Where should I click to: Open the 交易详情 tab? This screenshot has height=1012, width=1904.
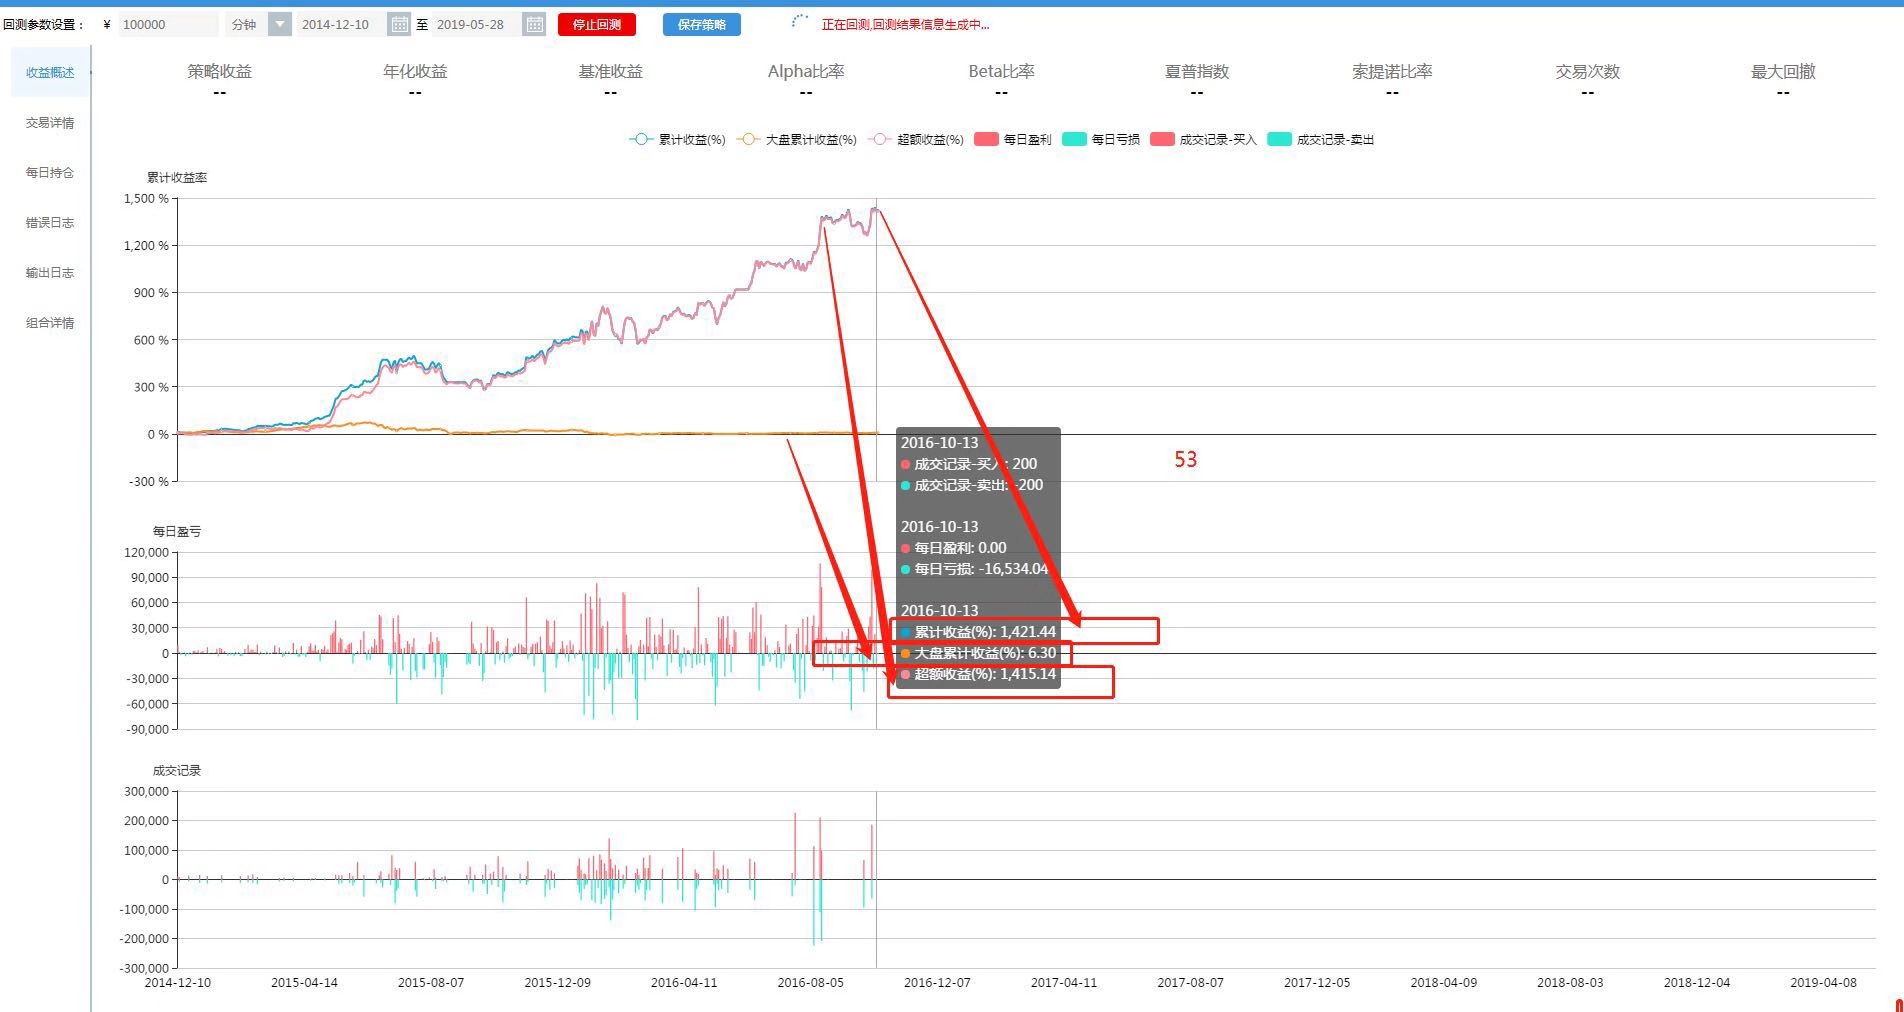pos(50,123)
